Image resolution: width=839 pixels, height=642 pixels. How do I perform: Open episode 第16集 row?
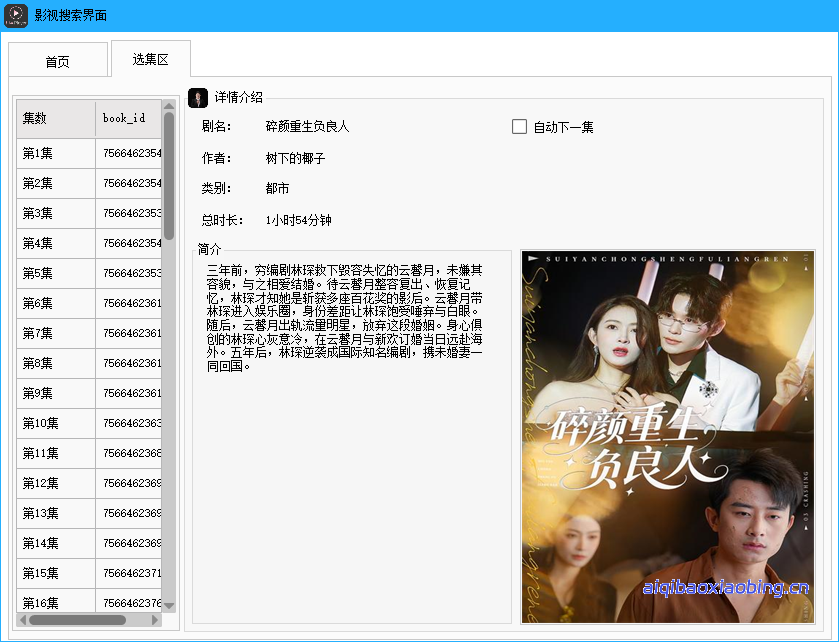coord(55,602)
